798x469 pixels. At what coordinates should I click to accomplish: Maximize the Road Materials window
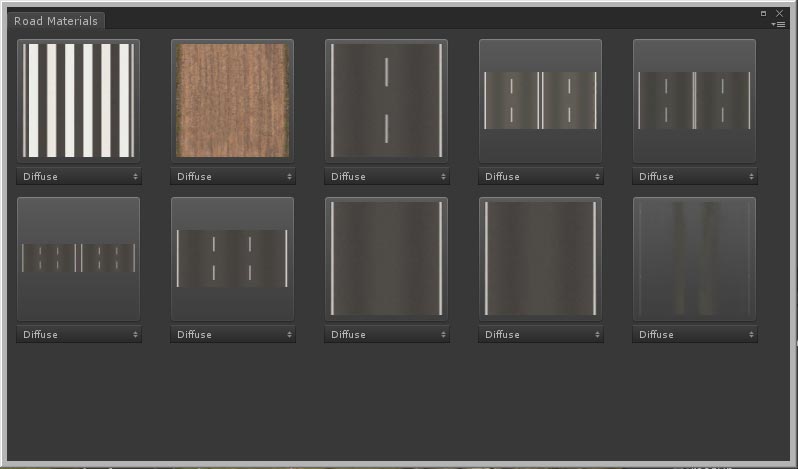tap(763, 13)
